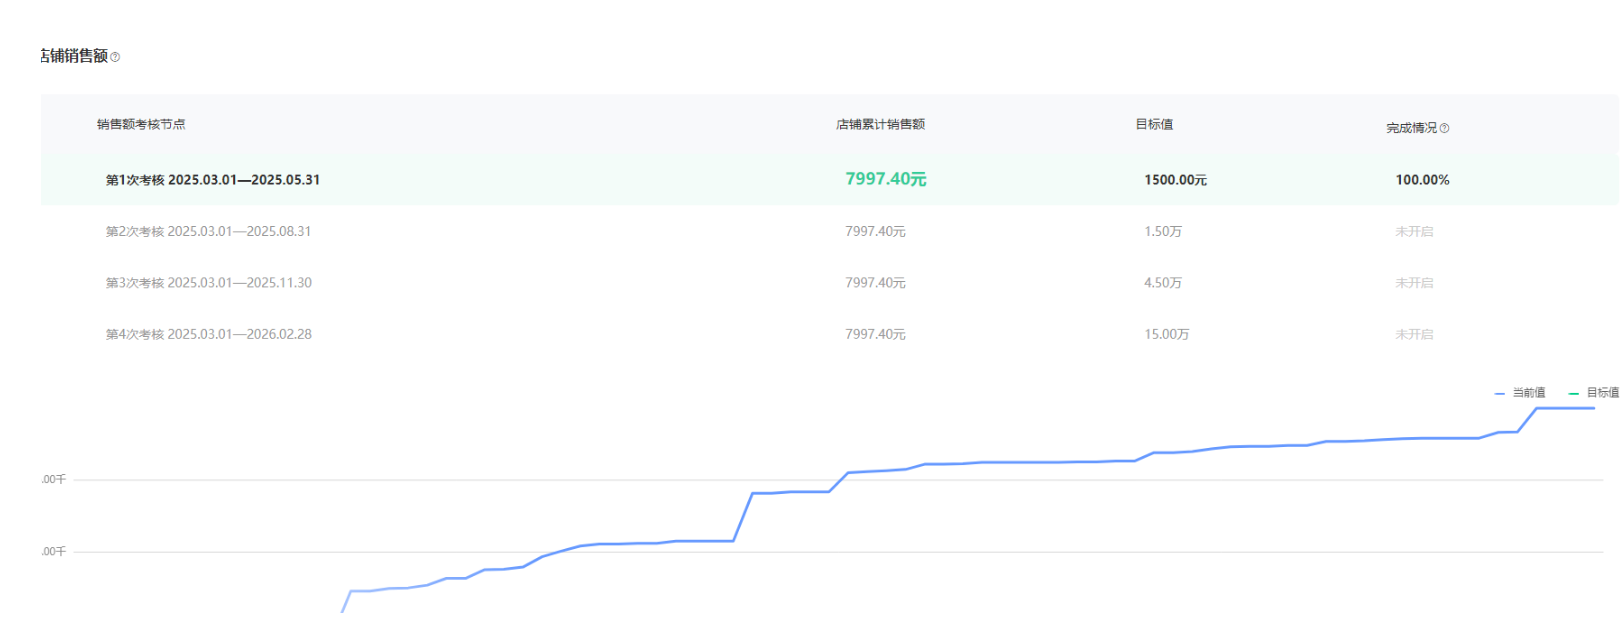Click 未开启 status in 第4次考核 row
1621x633 pixels.
point(1414,334)
